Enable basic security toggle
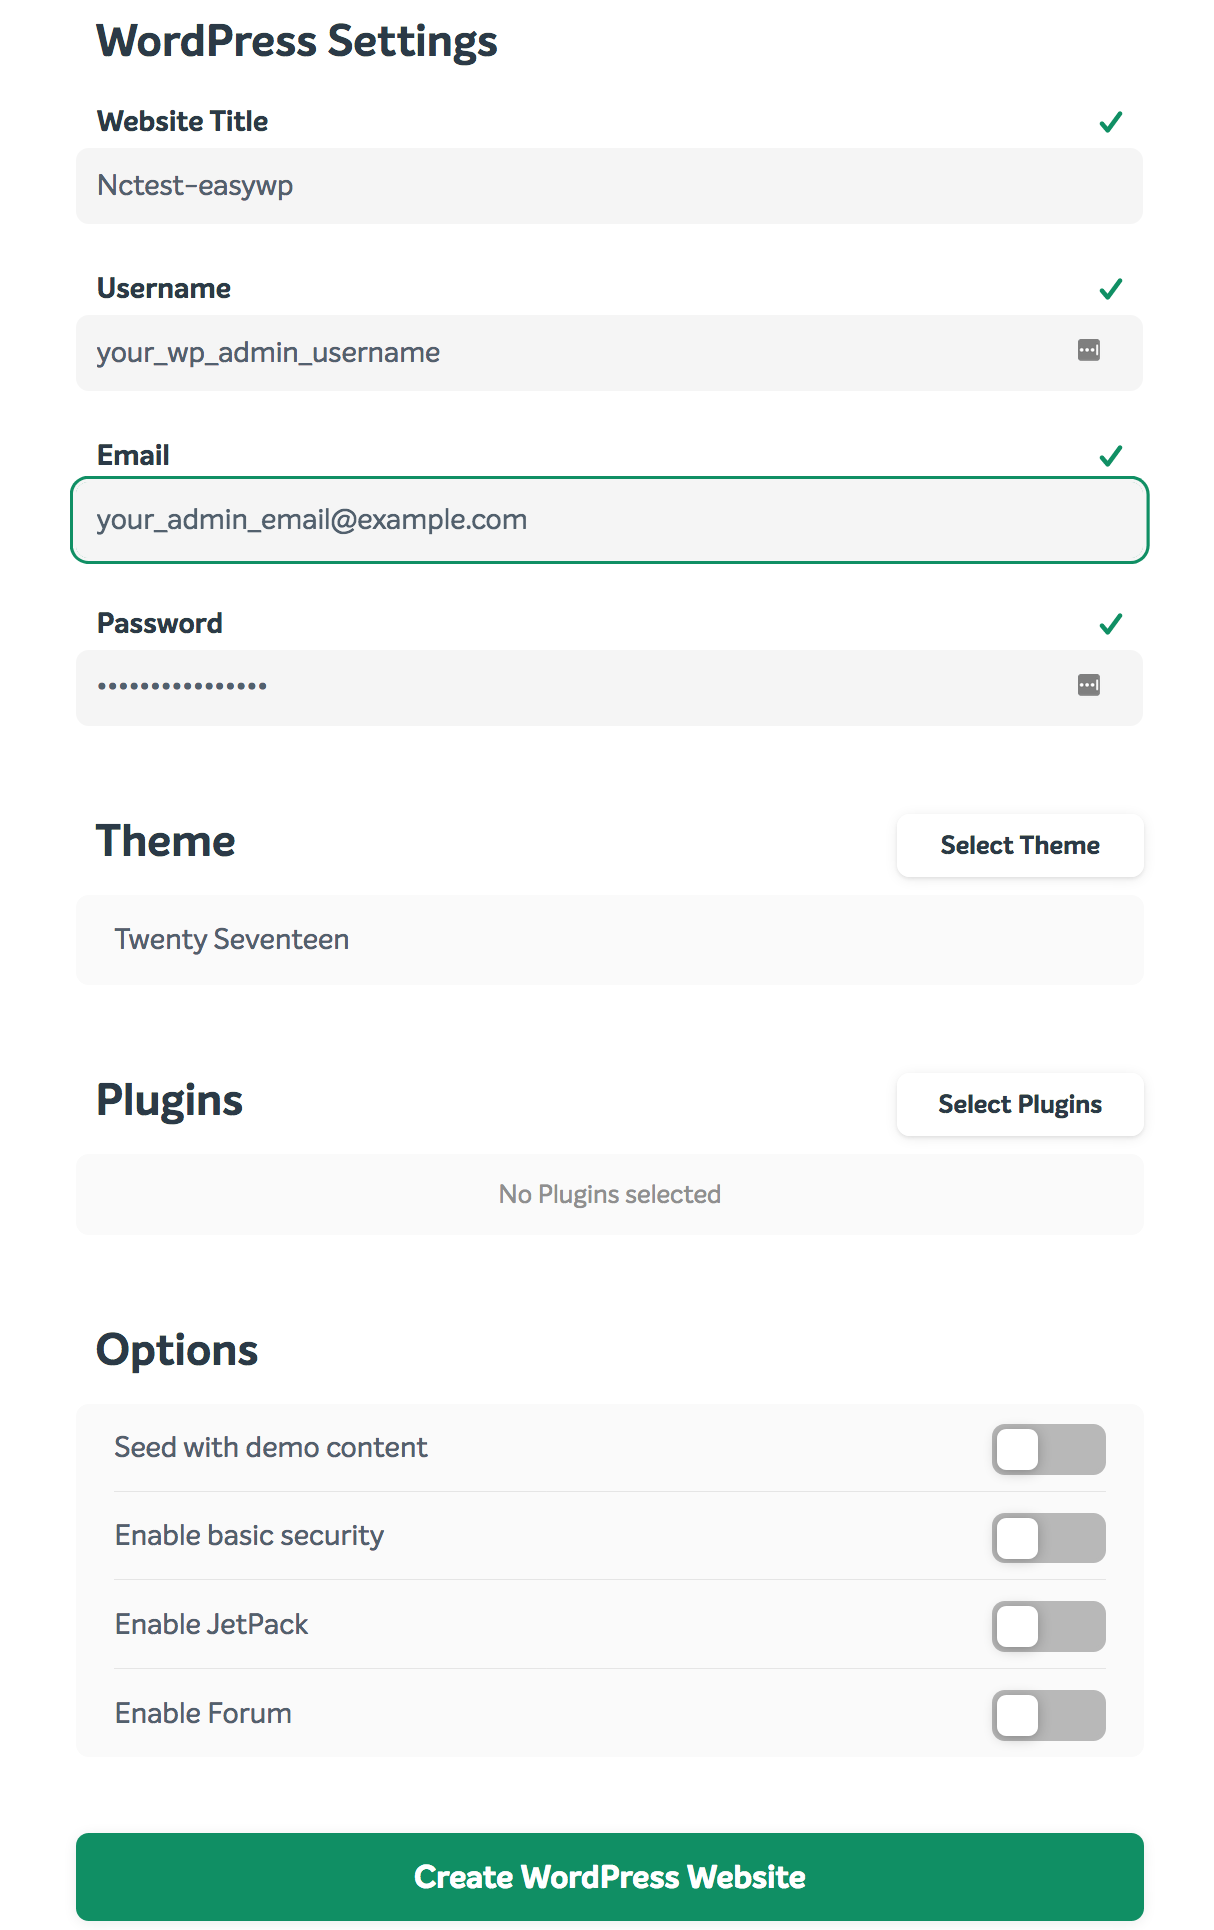 (x=1049, y=1537)
